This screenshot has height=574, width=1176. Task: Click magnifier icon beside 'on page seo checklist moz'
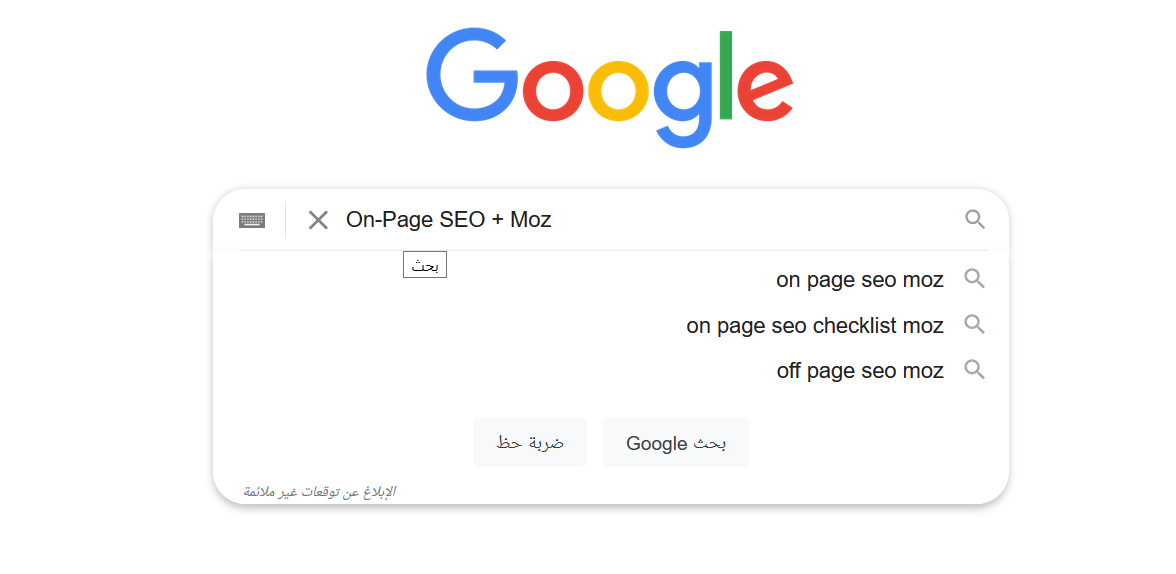(x=975, y=325)
